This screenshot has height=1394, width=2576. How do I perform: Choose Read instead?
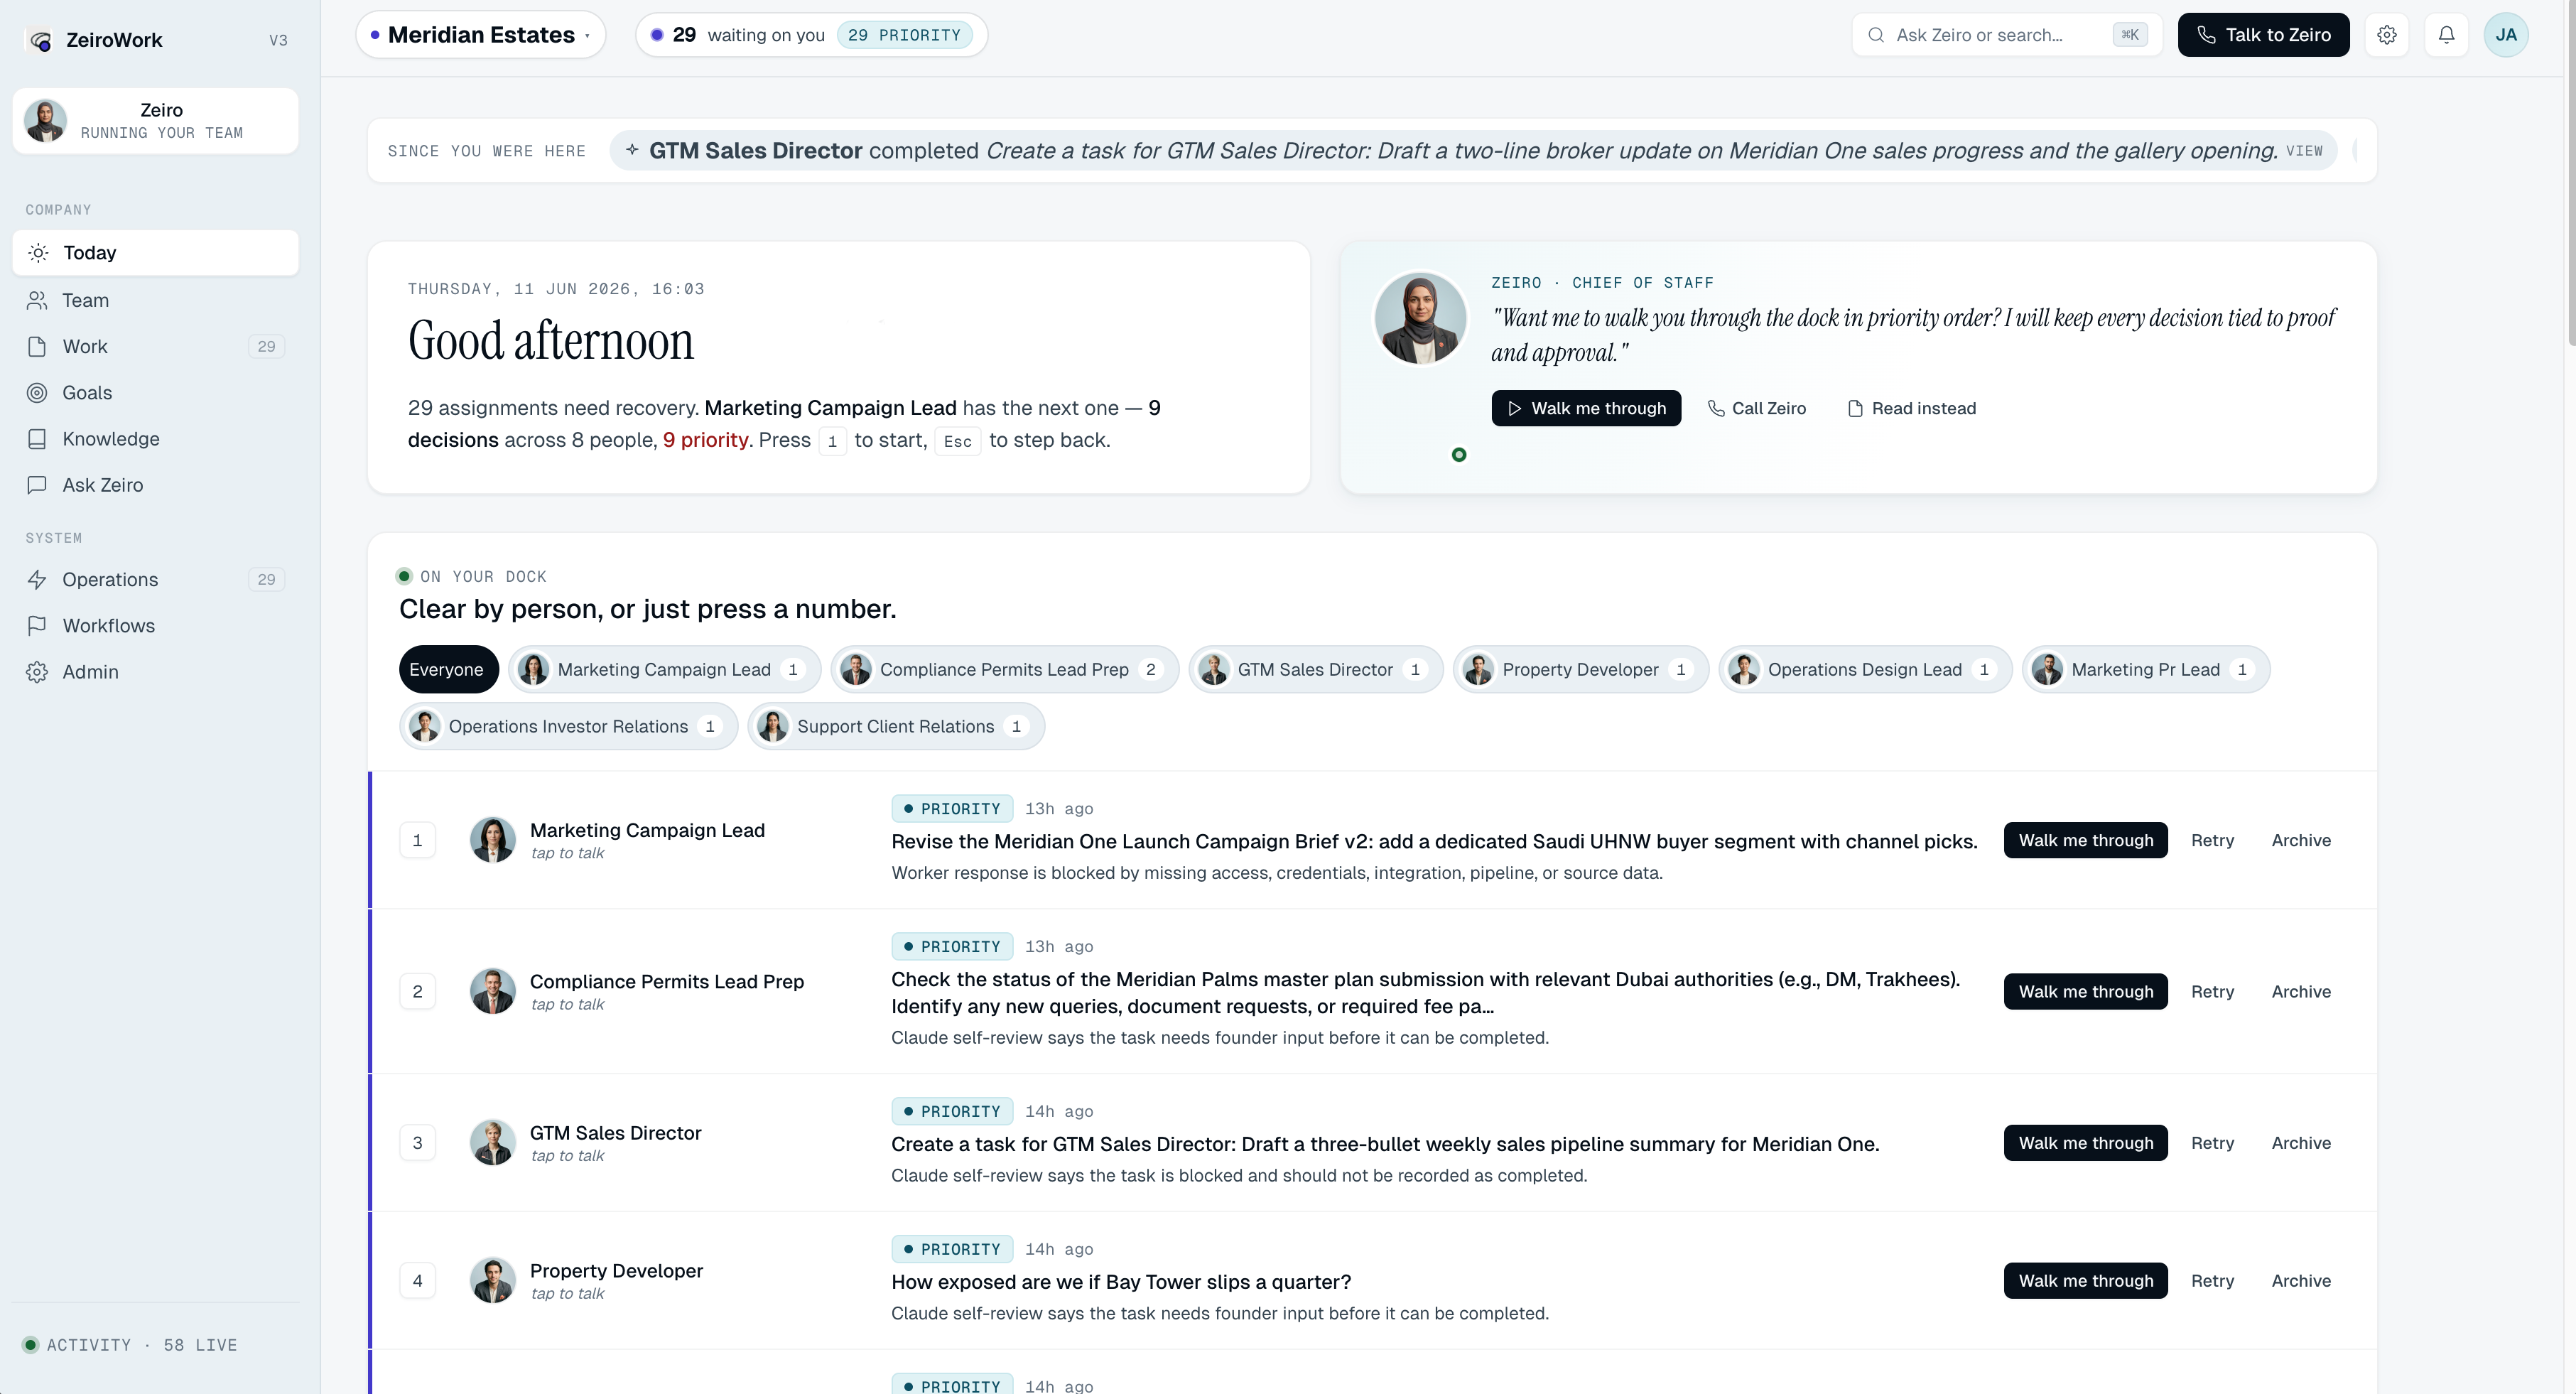(x=1911, y=408)
